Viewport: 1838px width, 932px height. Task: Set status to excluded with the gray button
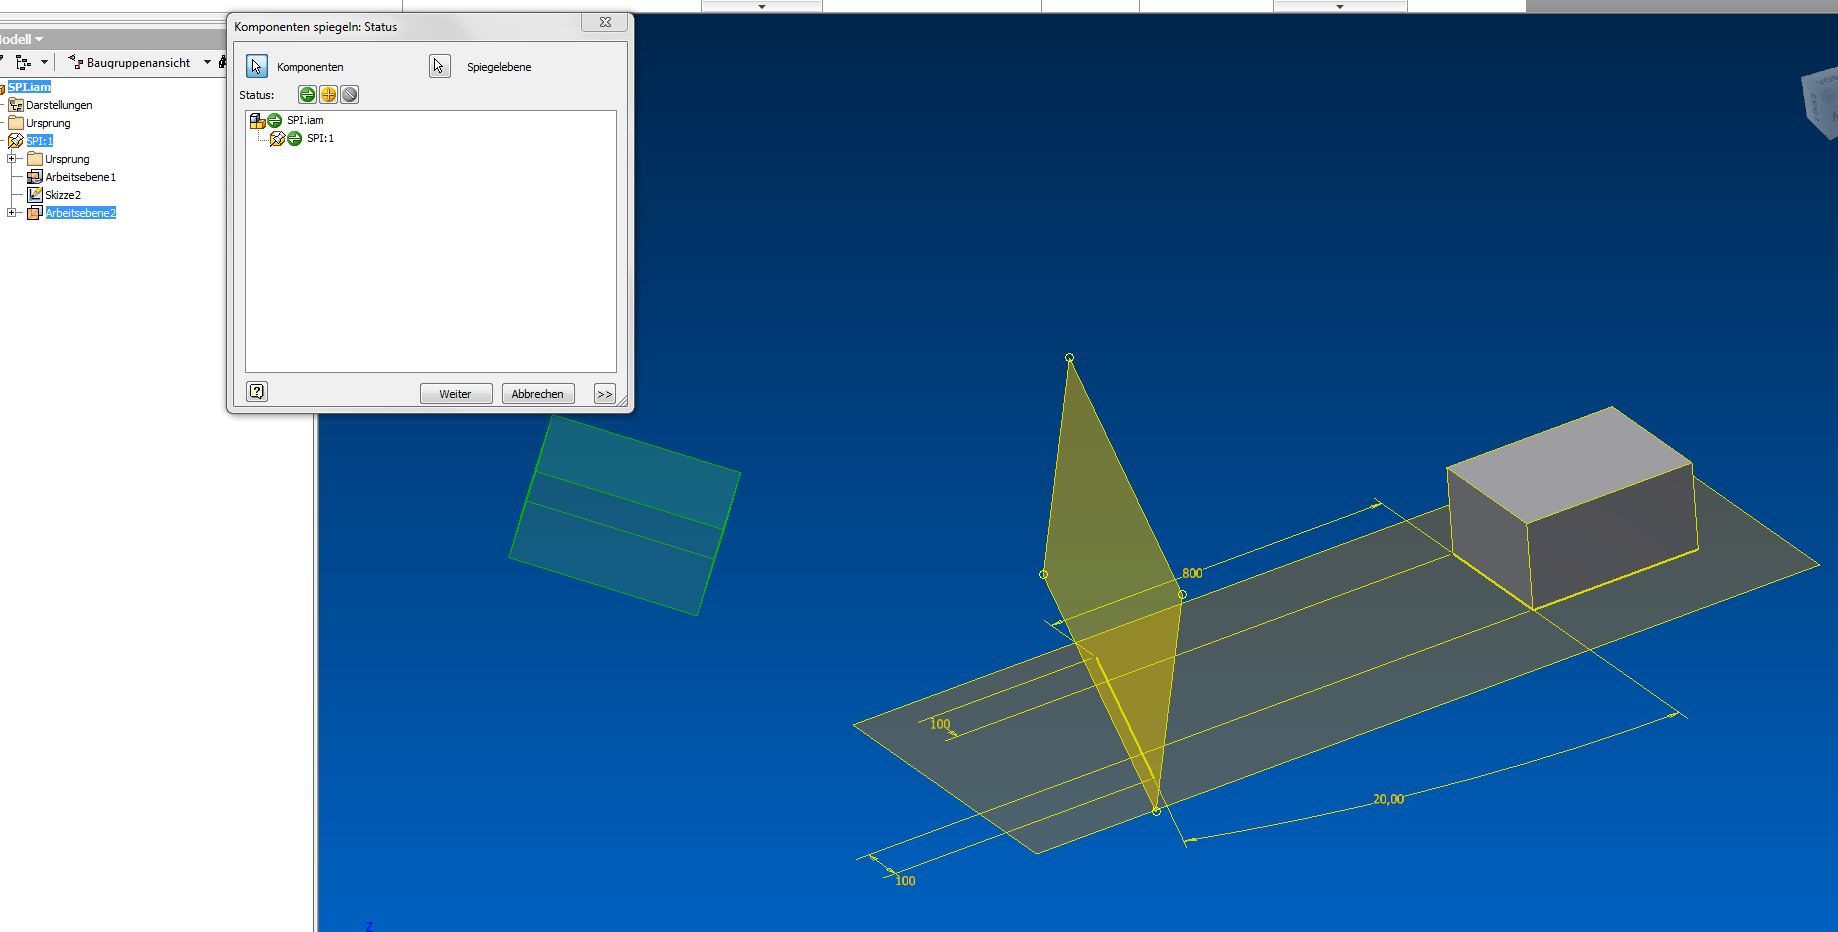[349, 95]
